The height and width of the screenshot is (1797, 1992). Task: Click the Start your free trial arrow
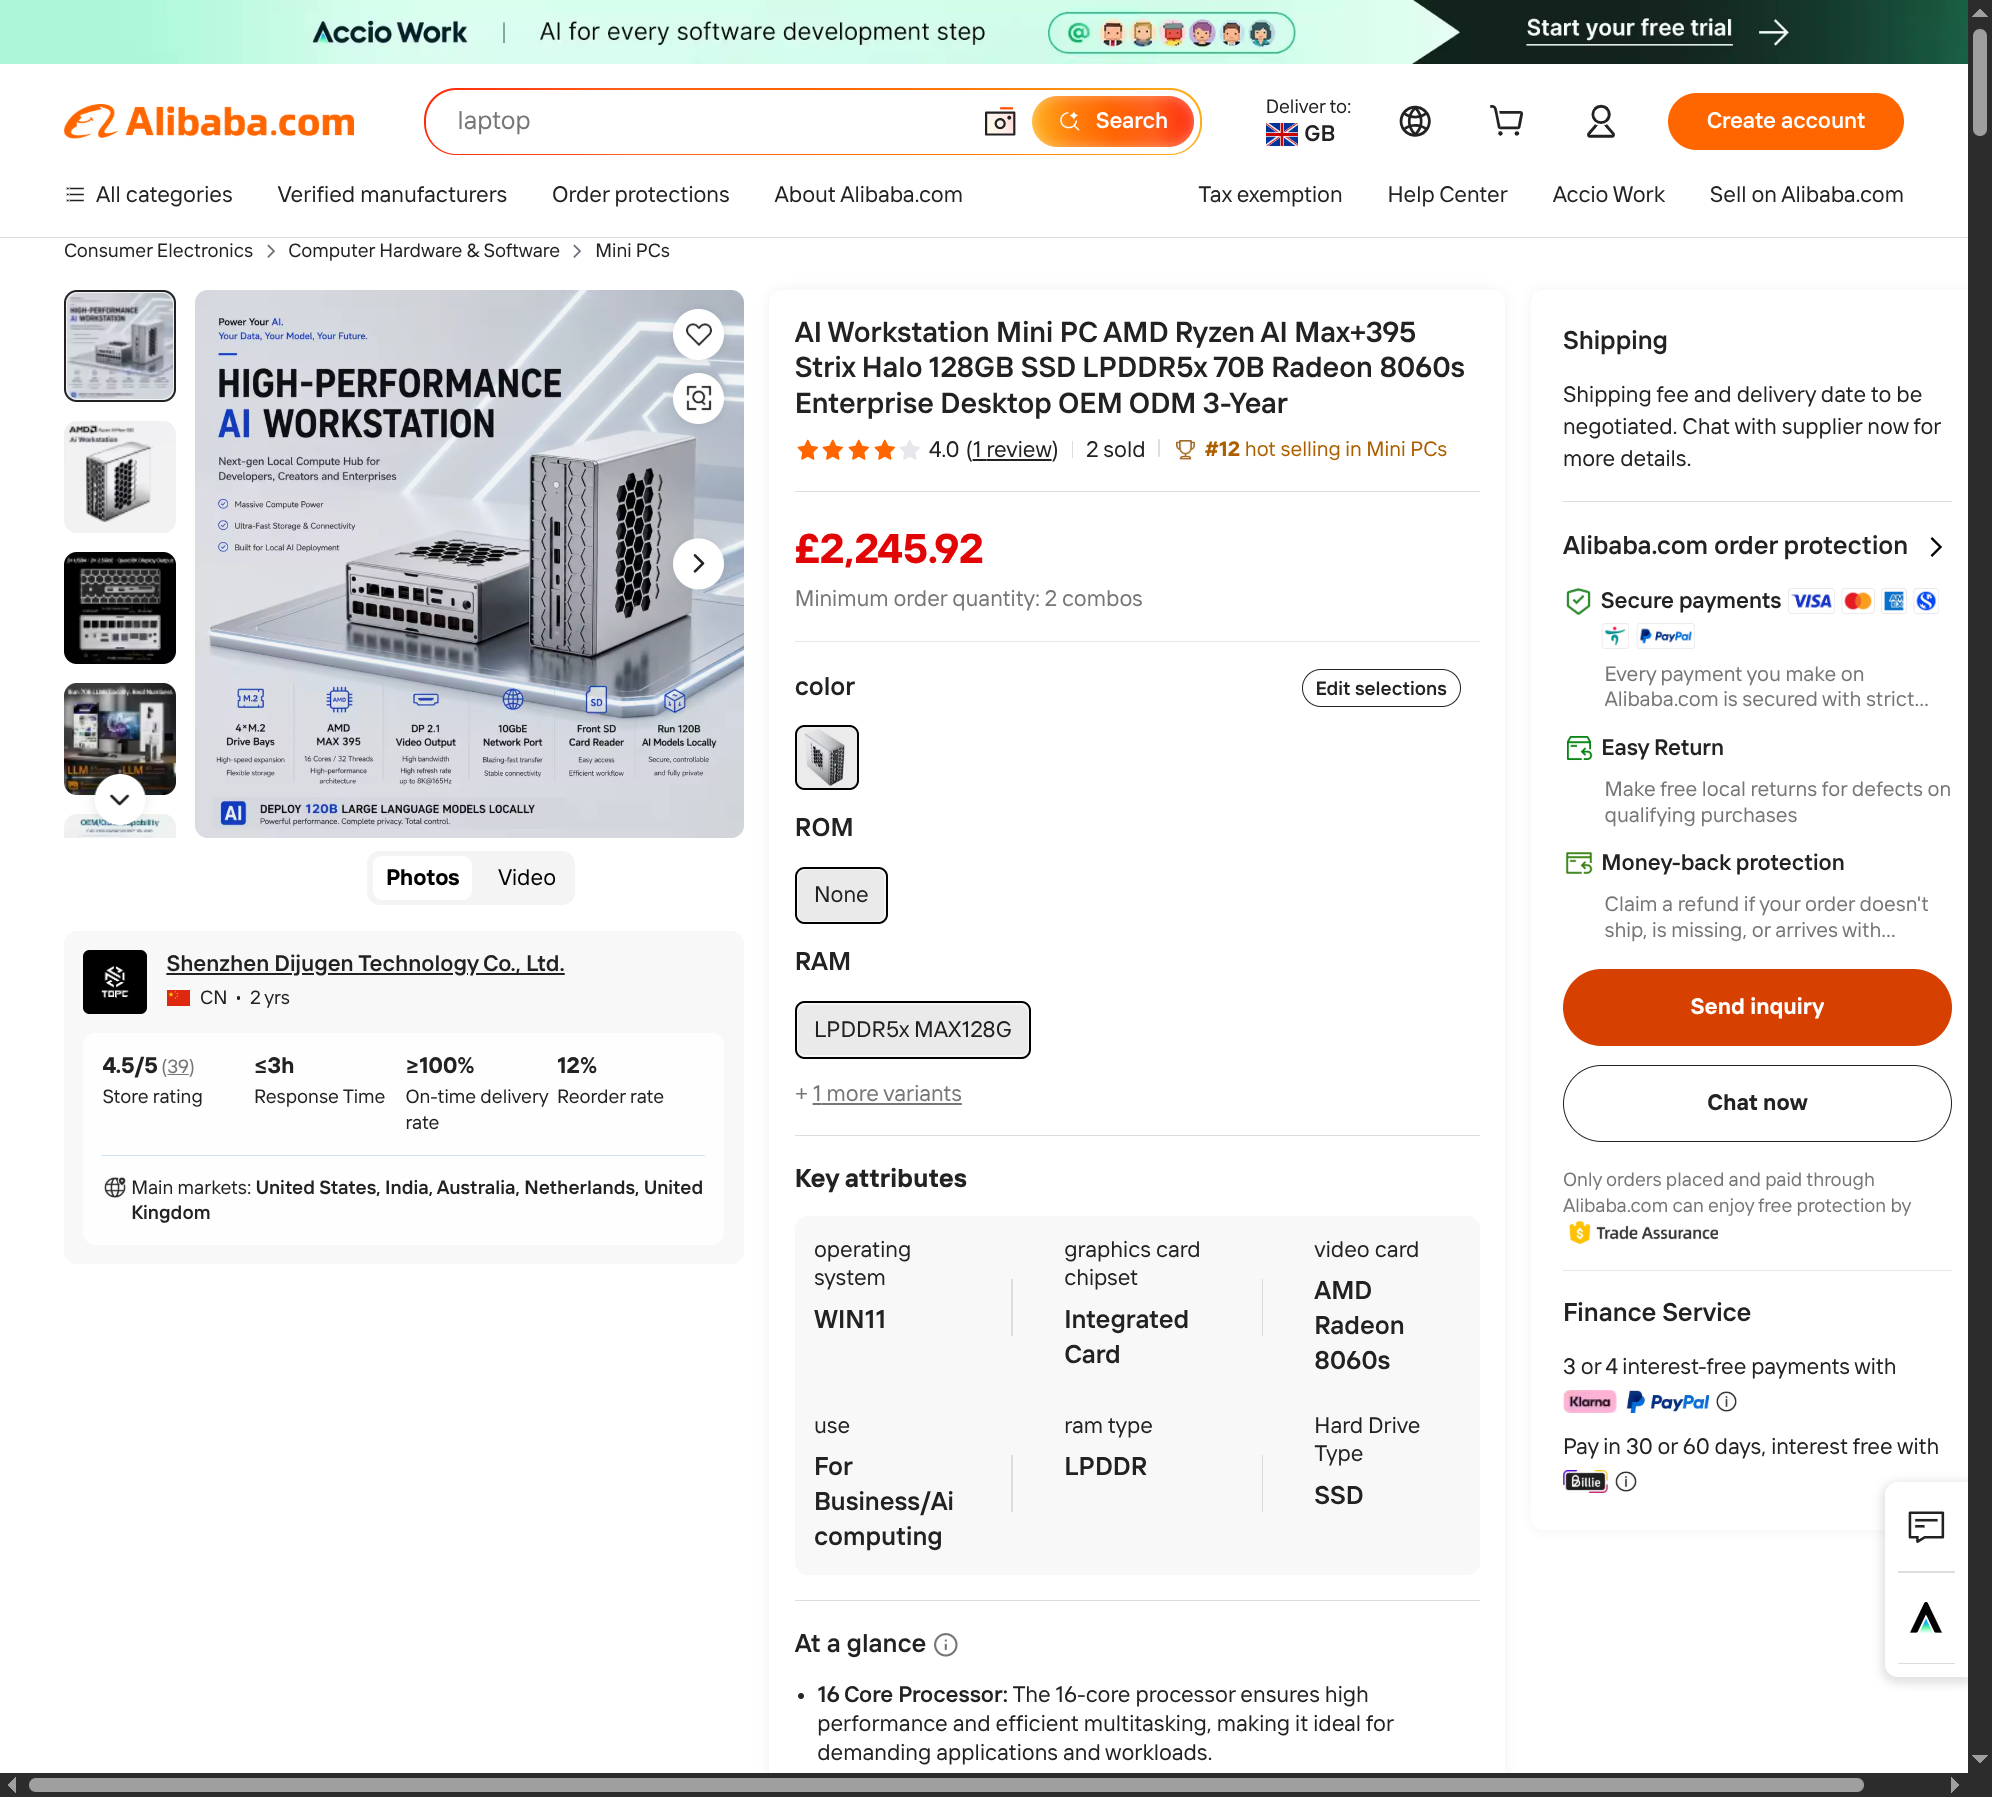[x=1774, y=33]
